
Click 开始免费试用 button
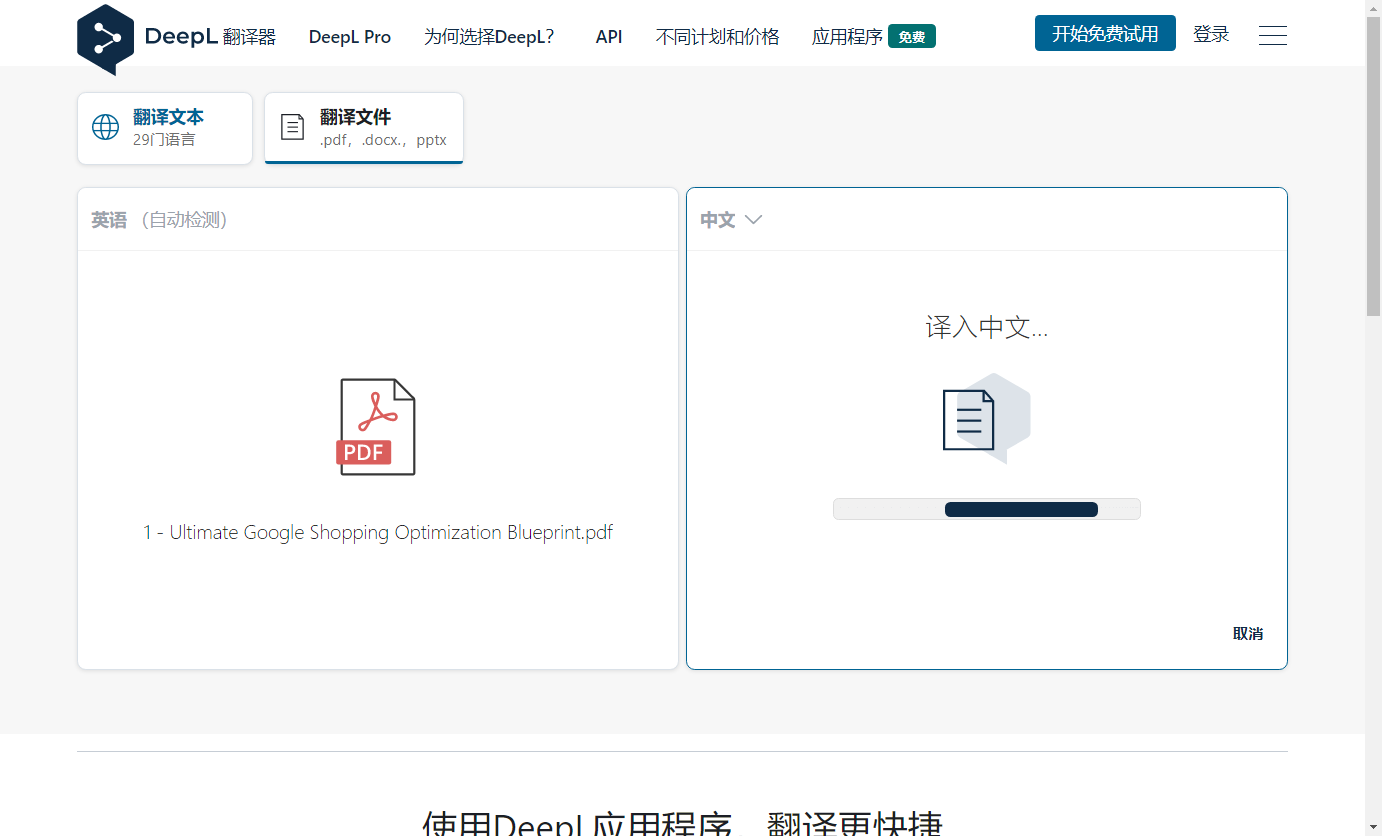point(1105,34)
